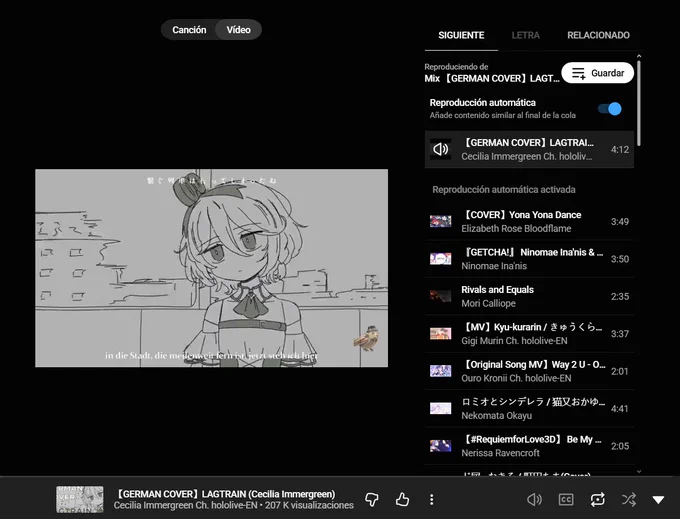Select the now-playing GERMAN COVER LAGTRAIN queue item

click(529, 150)
